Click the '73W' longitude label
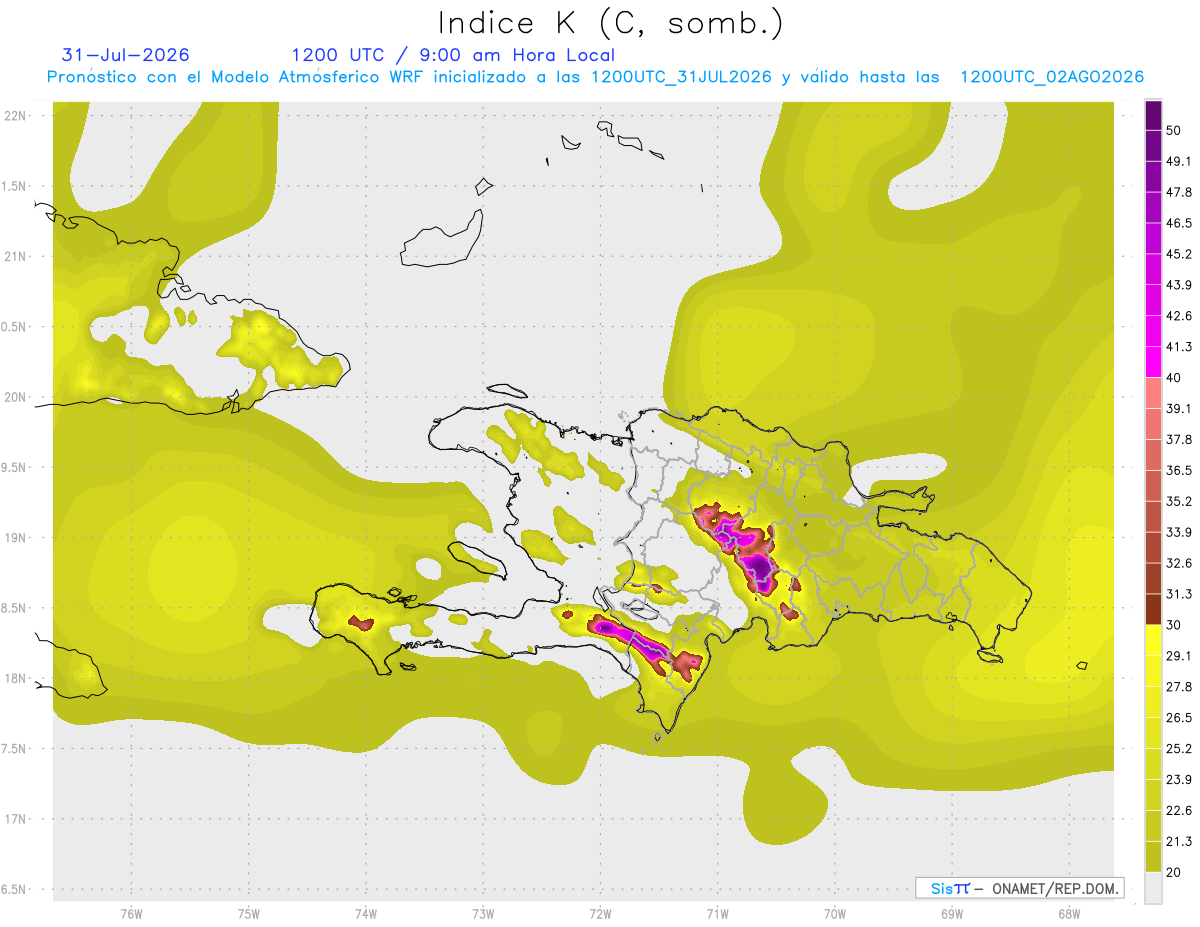1200x927 pixels. coord(483,914)
